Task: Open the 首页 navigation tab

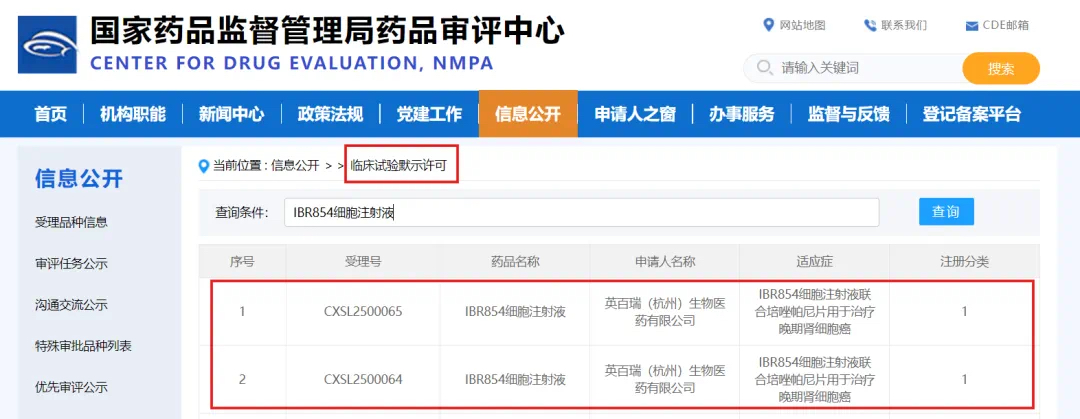Action: tap(50, 114)
